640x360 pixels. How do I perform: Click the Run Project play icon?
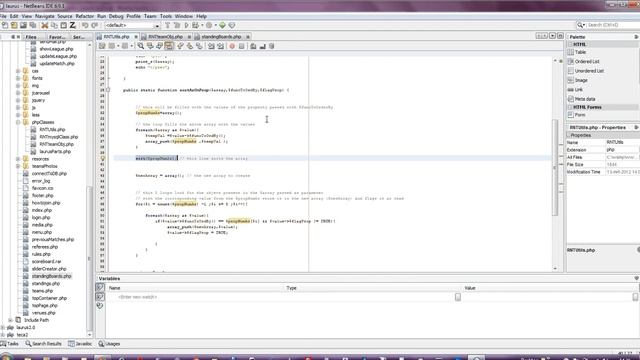tap(187, 25)
